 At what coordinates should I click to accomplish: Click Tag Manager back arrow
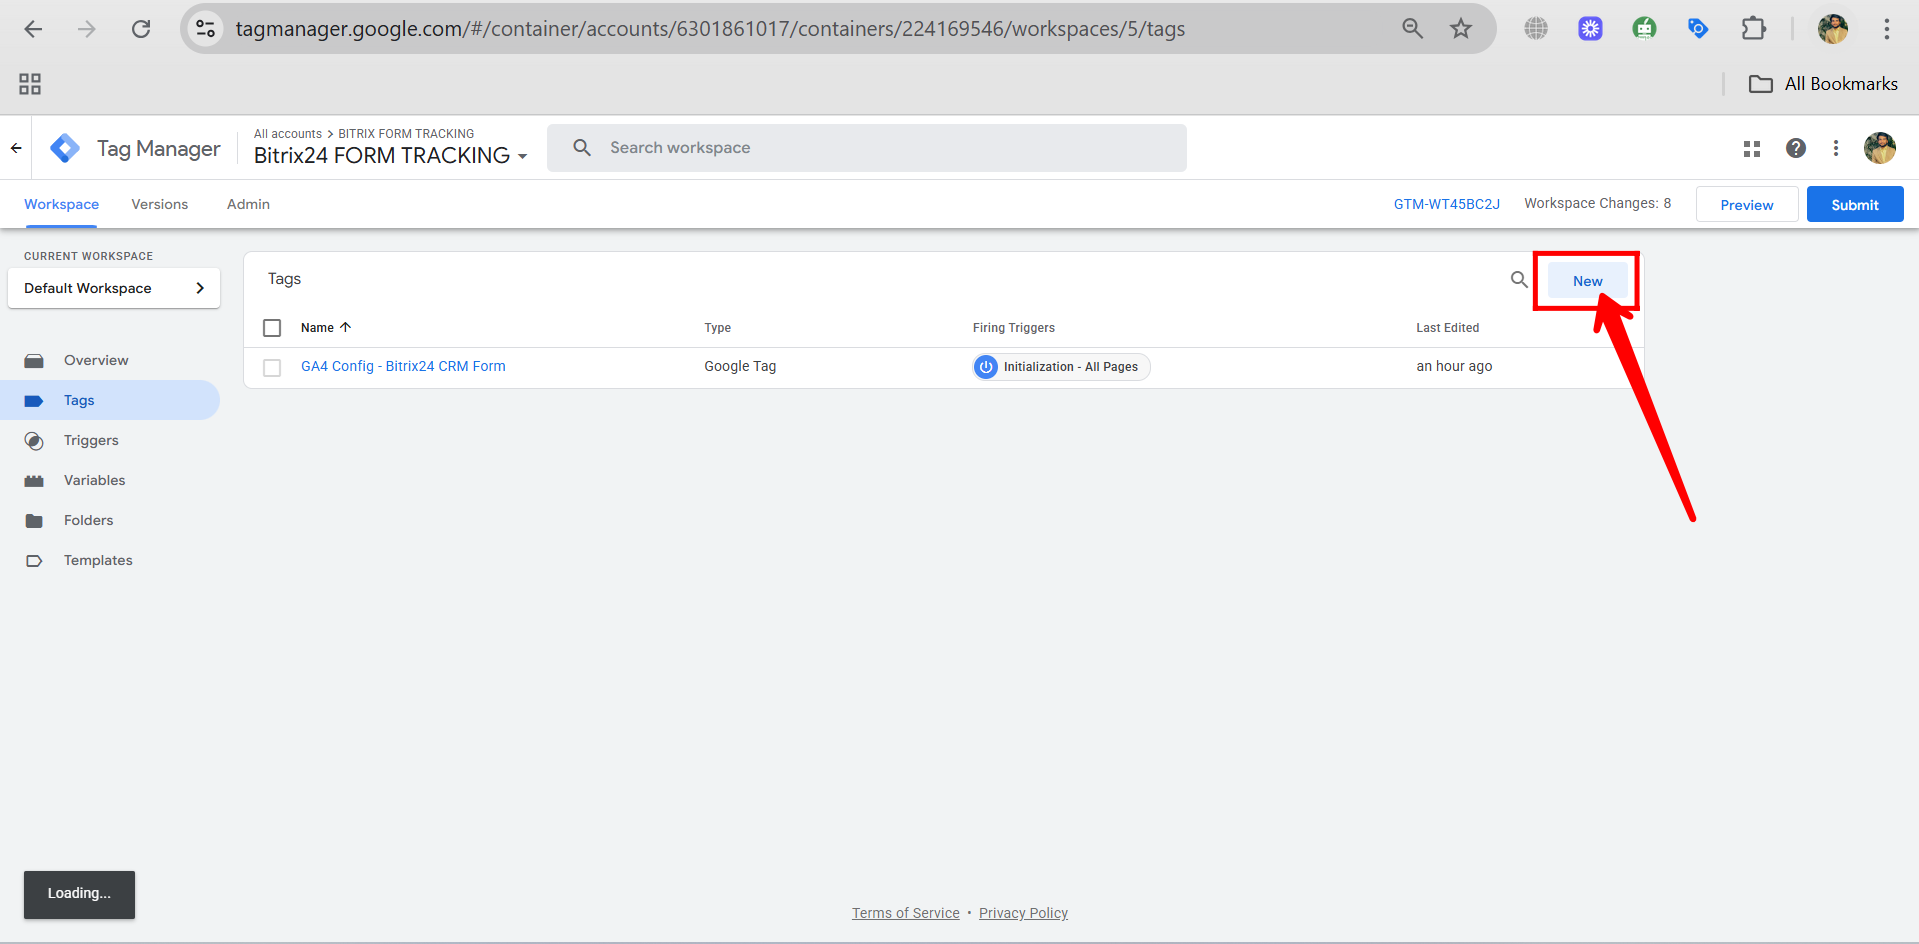click(16, 148)
